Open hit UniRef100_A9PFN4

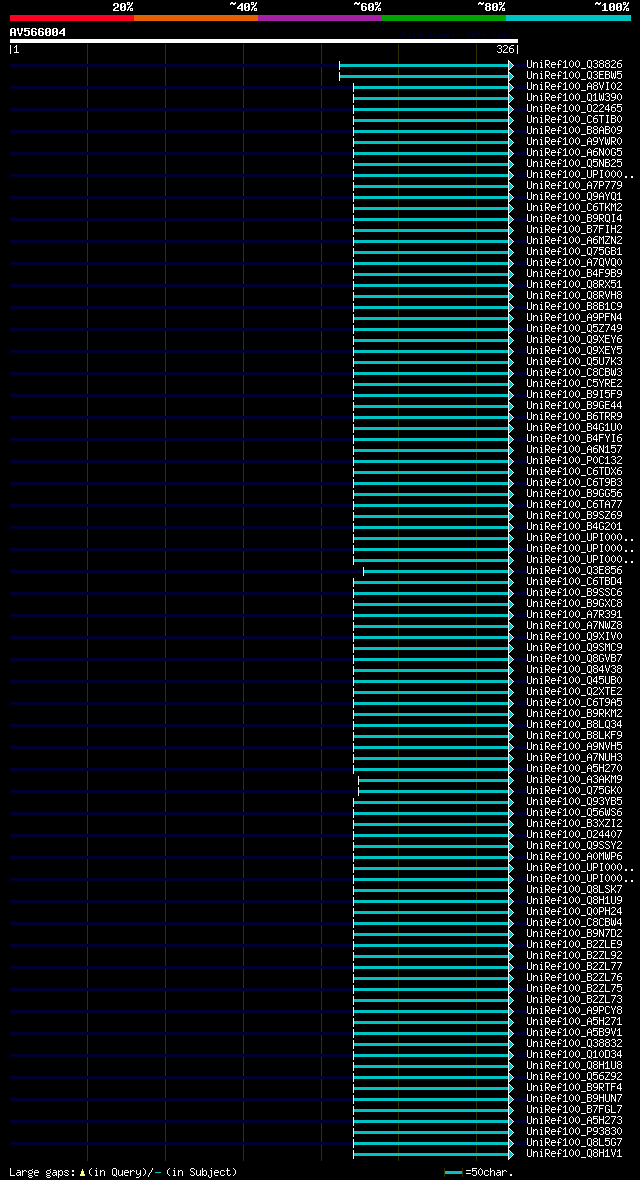574,318
